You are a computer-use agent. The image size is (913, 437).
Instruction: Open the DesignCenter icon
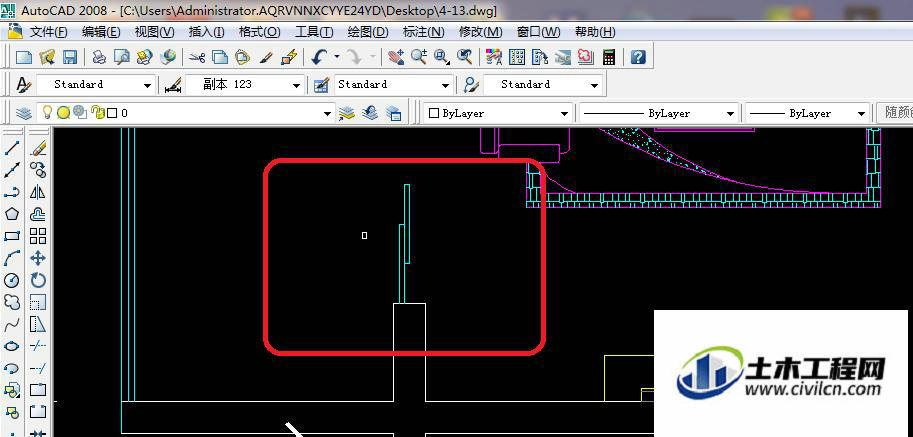[x=517, y=57]
